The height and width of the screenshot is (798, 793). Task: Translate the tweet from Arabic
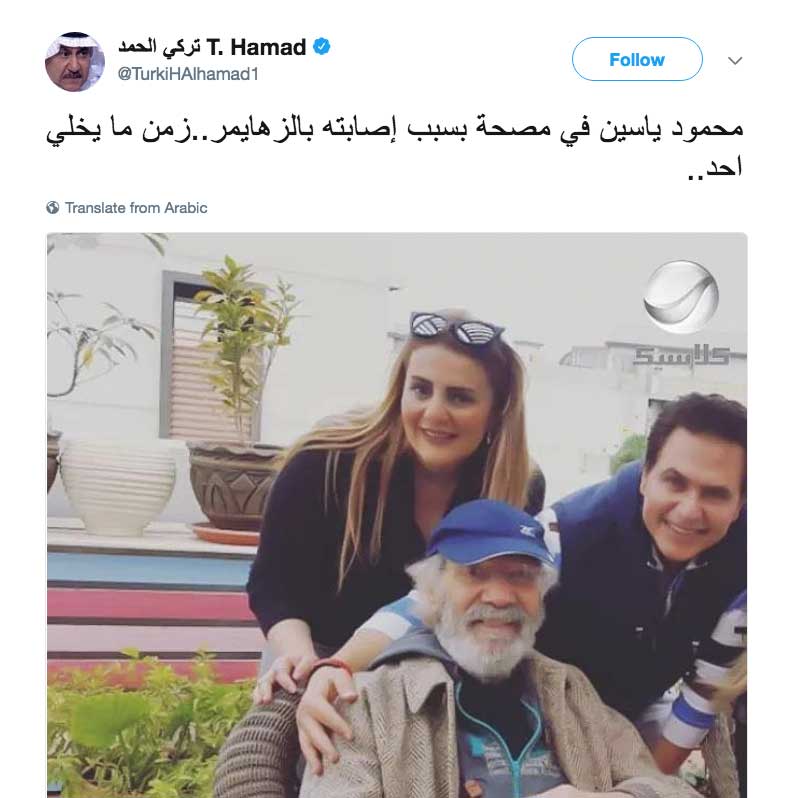coord(136,208)
